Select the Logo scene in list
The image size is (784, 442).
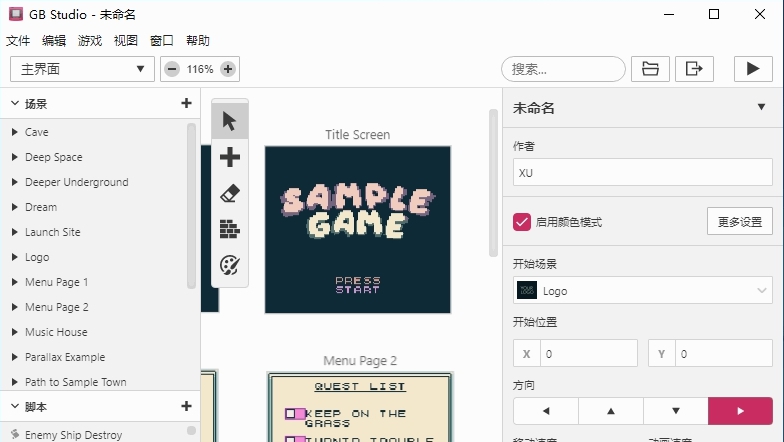(94, 257)
